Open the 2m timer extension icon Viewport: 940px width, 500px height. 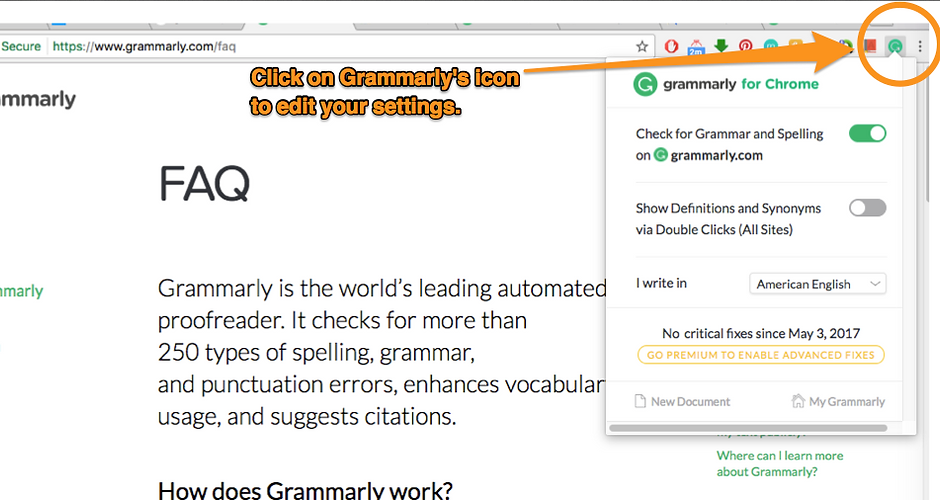pos(696,47)
